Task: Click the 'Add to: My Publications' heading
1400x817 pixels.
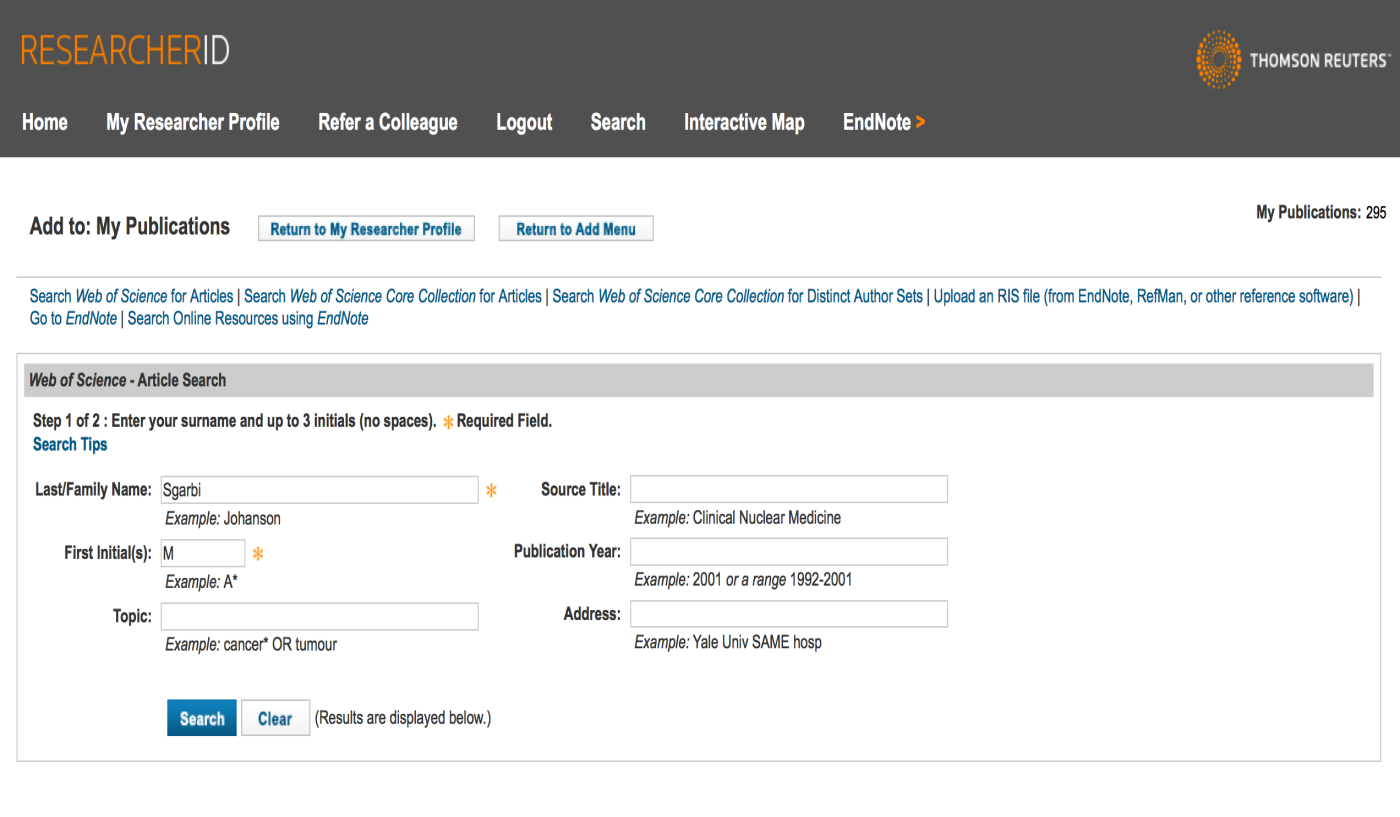Action: click(x=130, y=227)
